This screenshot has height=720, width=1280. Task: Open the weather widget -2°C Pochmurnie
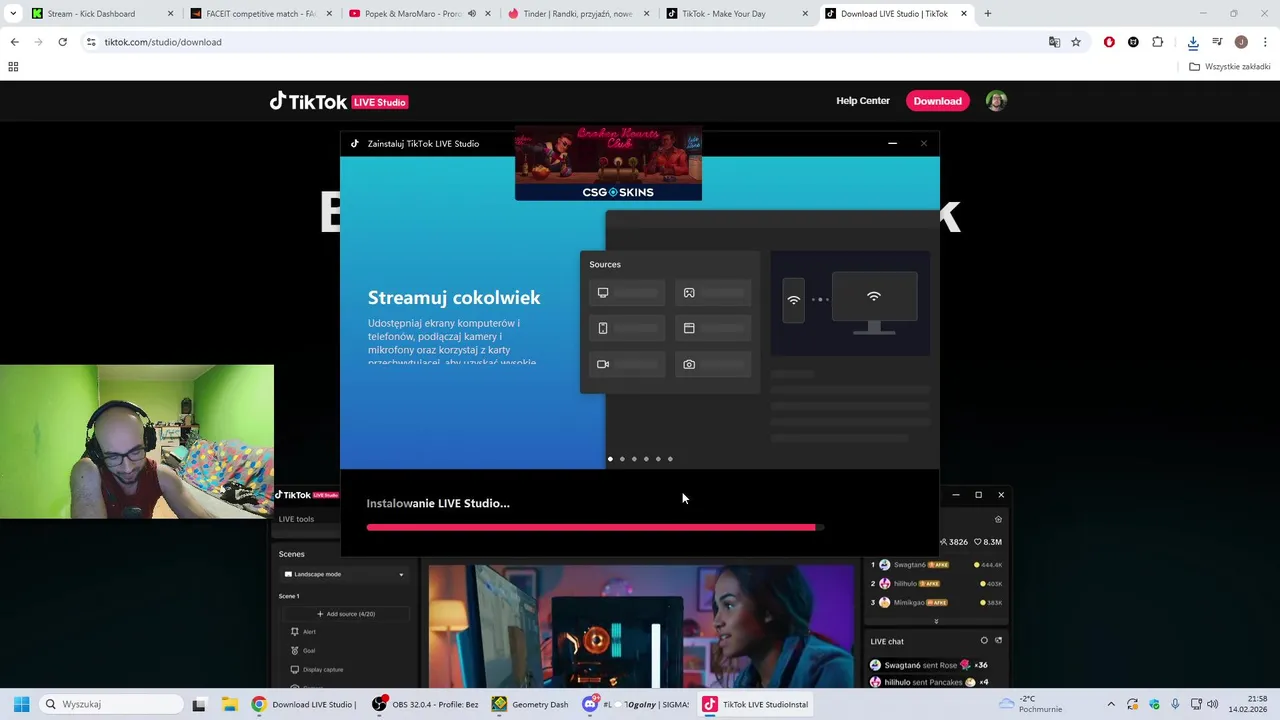point(1030,704)
